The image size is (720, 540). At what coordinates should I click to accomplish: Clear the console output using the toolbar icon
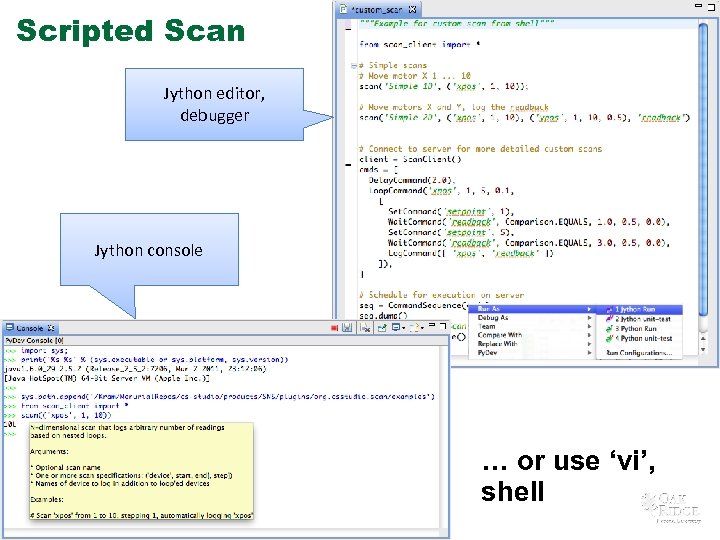click(x=366, y=328)
